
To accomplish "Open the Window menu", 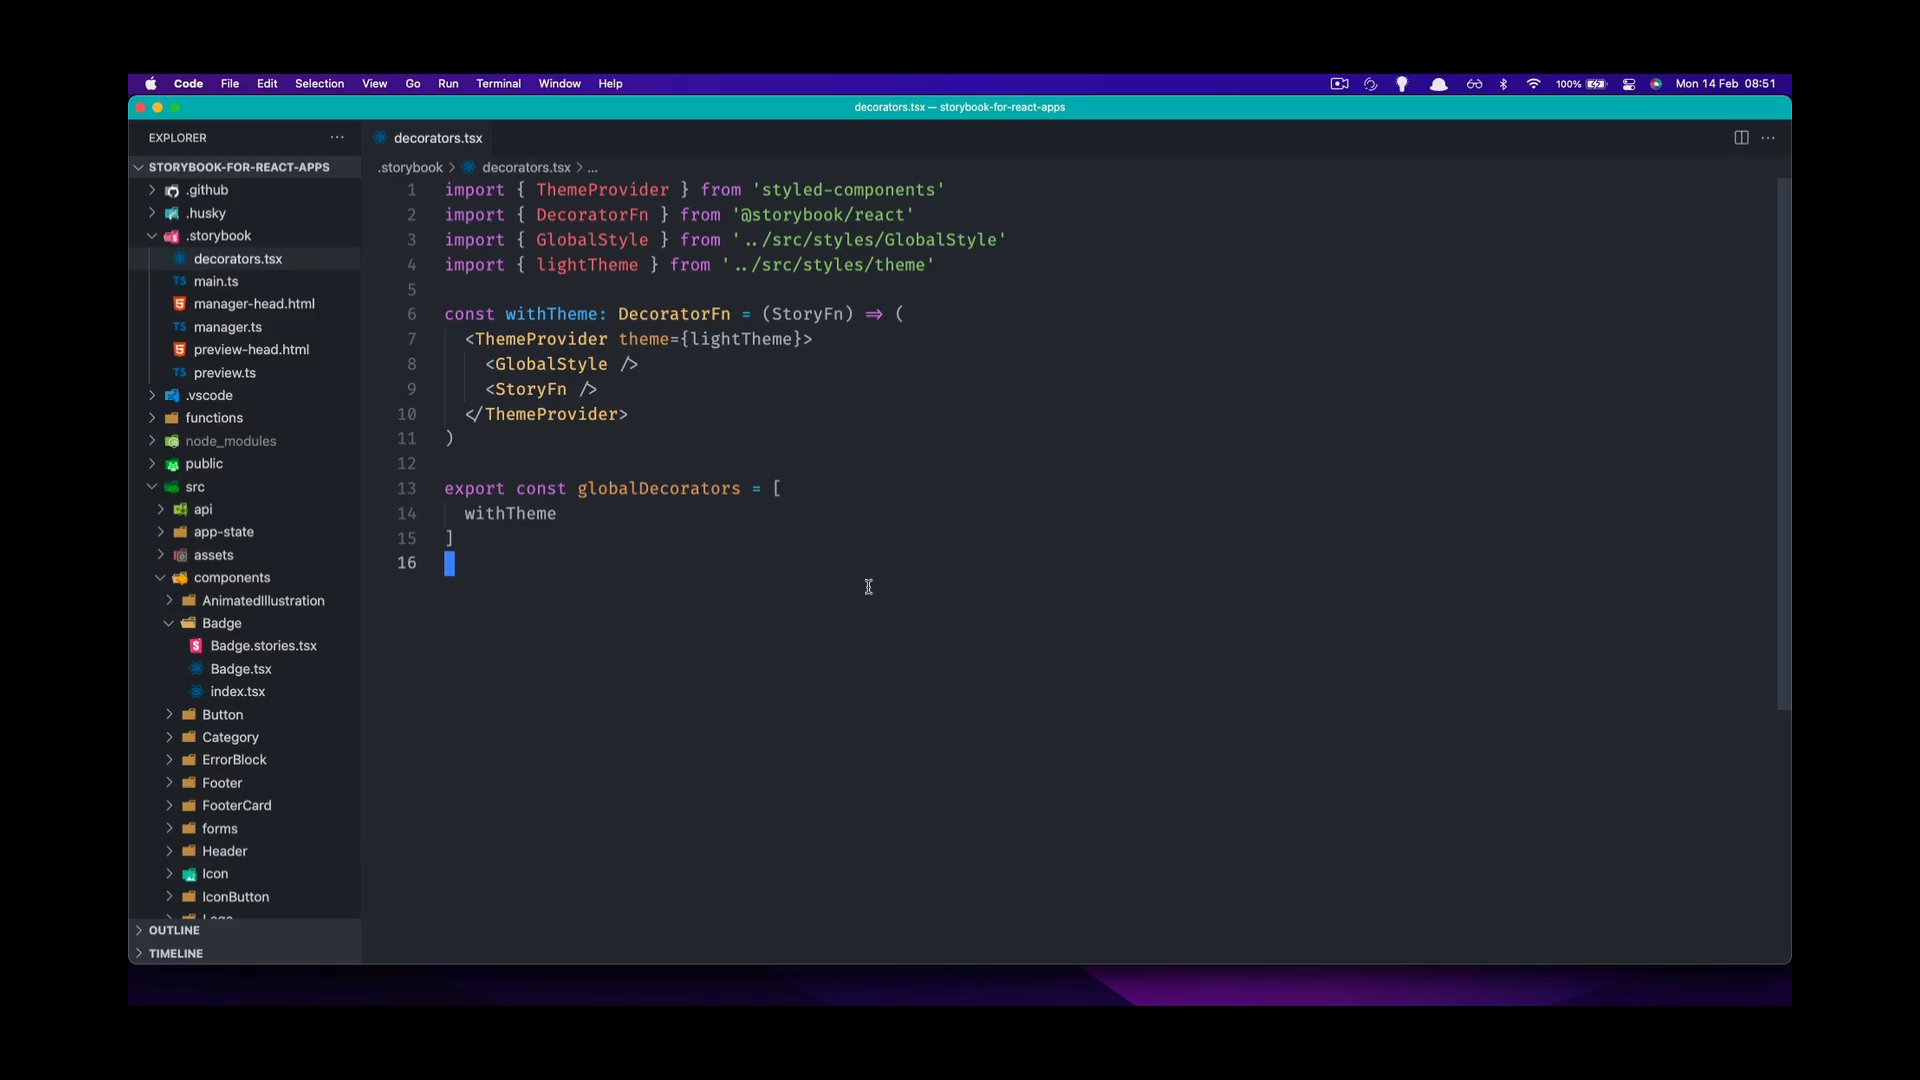I will coord(559,84).
